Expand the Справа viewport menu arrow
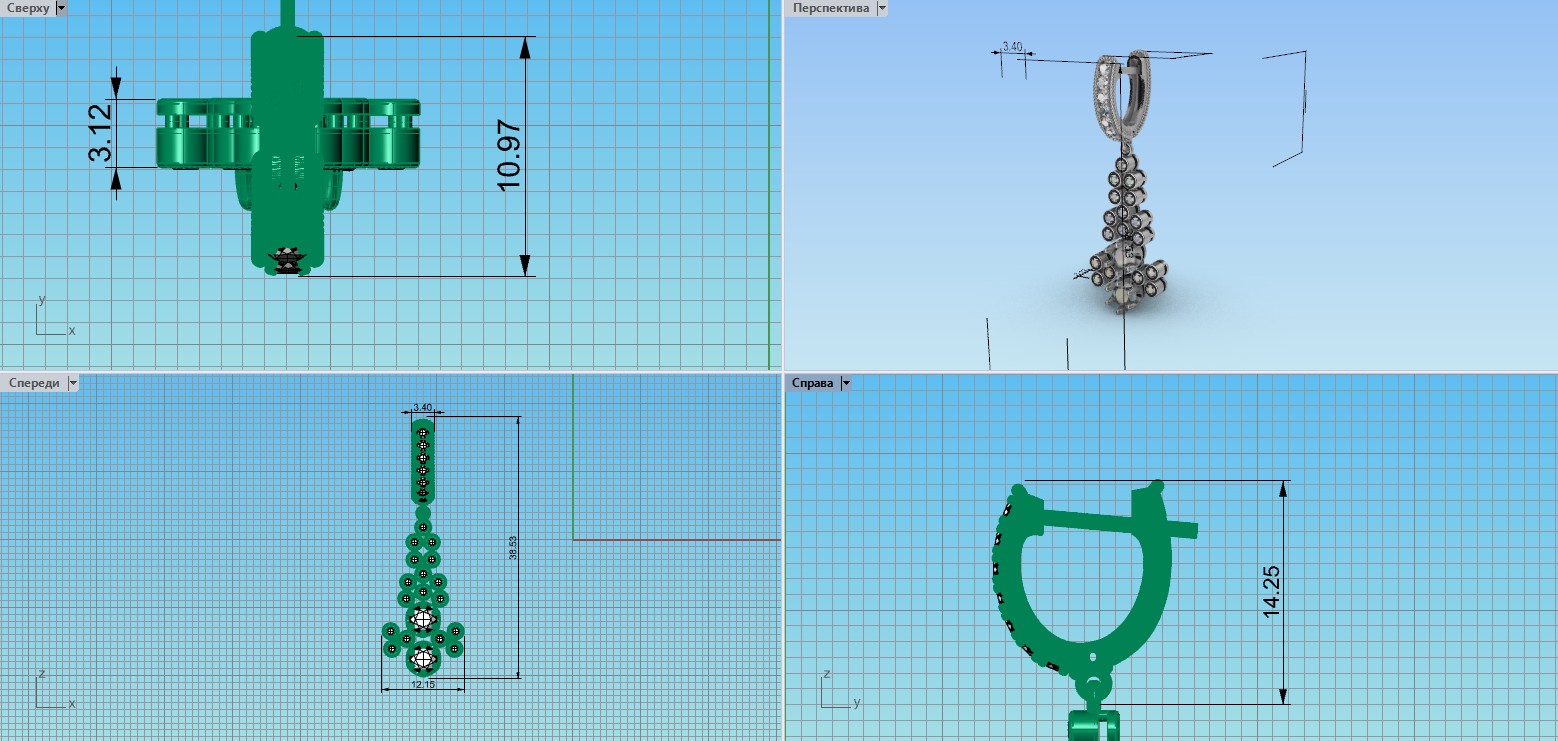Image resolution: width=1558 pixels, height=741 pixels. pos(846,383)
